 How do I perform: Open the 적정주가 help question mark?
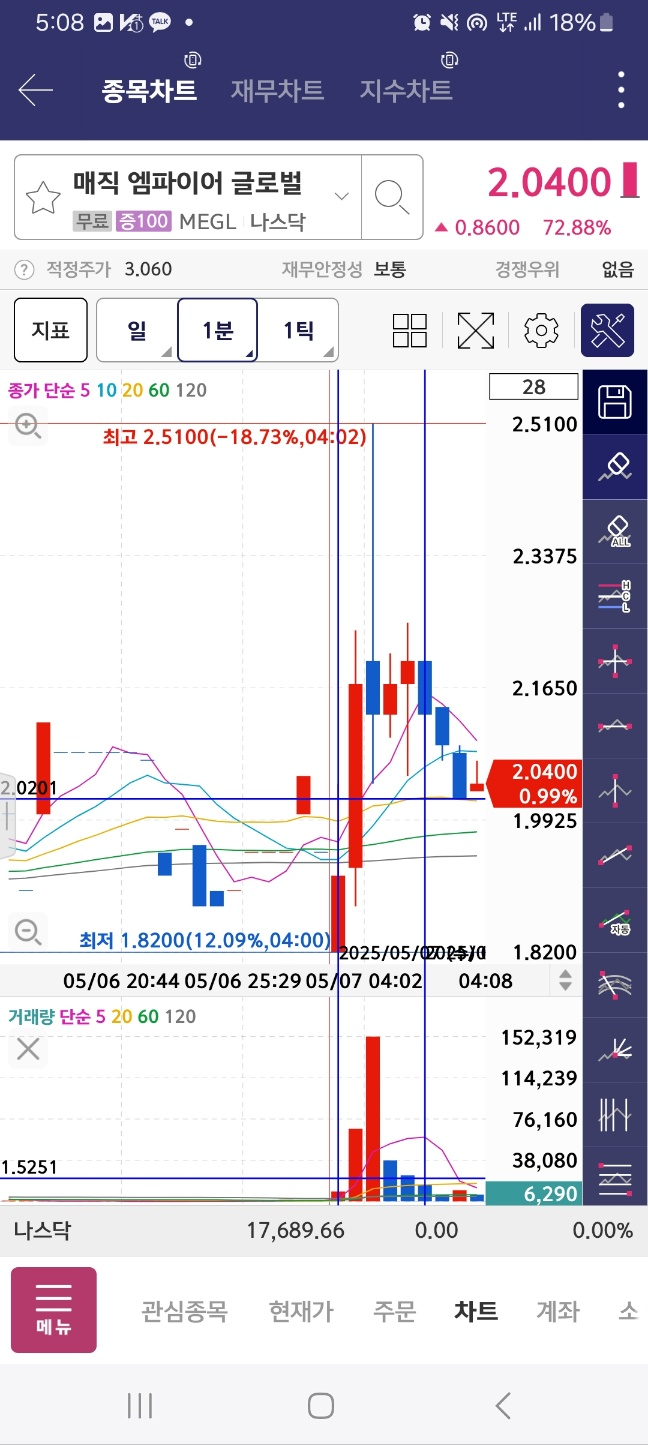click(x=24, y=269)
